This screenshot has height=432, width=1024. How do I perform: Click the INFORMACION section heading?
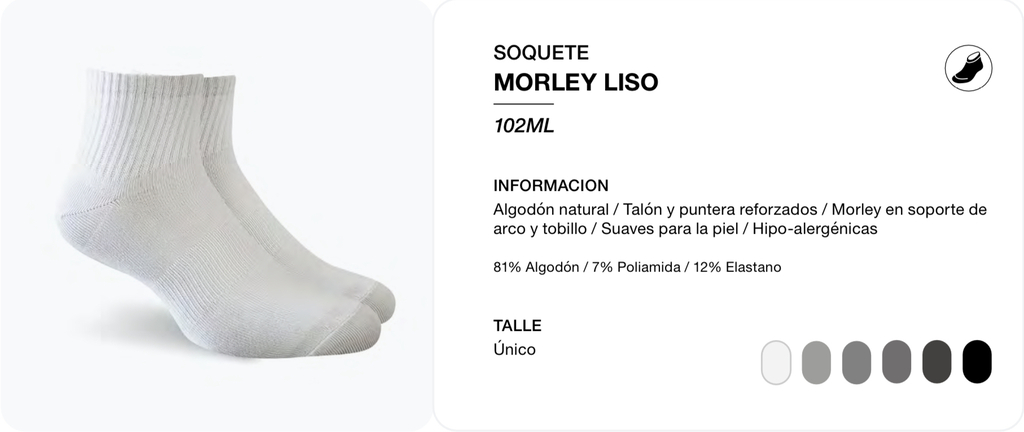click(x=551, y=185)
